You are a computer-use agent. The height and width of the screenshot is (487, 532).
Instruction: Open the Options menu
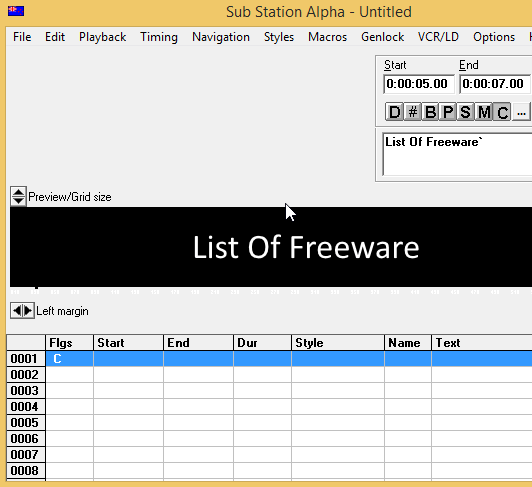coord(494,37)
